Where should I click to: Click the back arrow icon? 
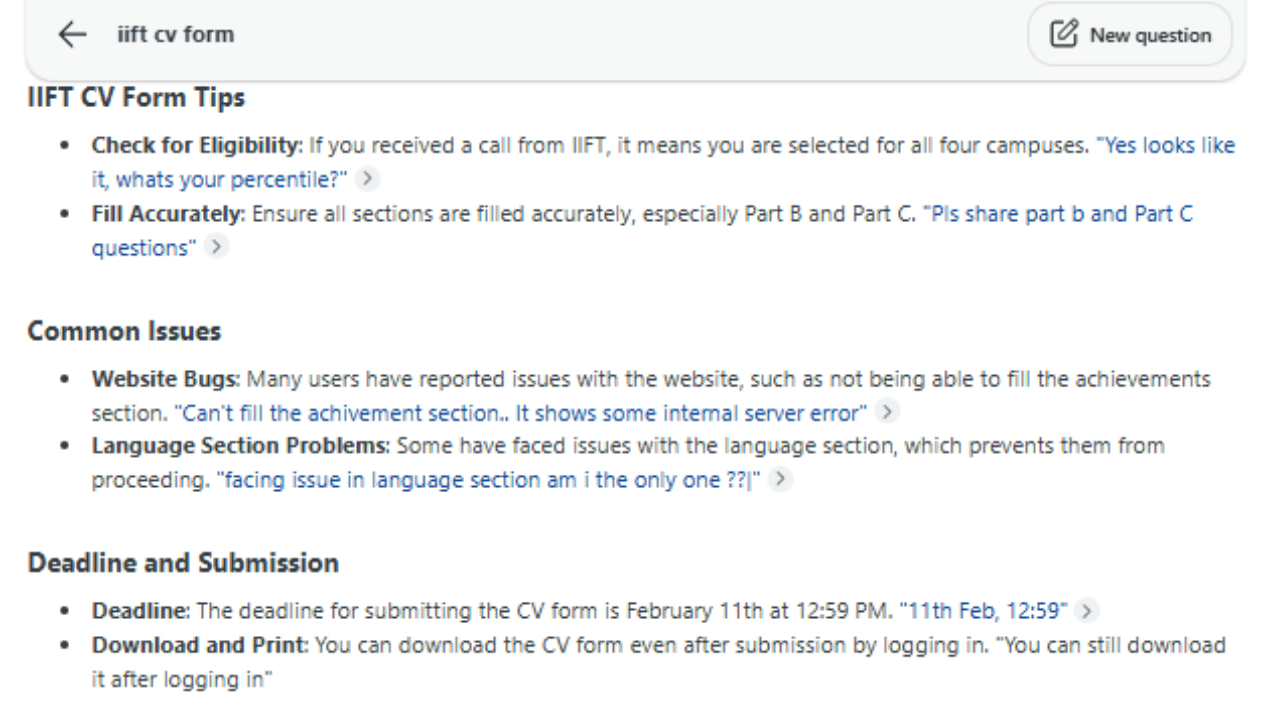[71, 35]
